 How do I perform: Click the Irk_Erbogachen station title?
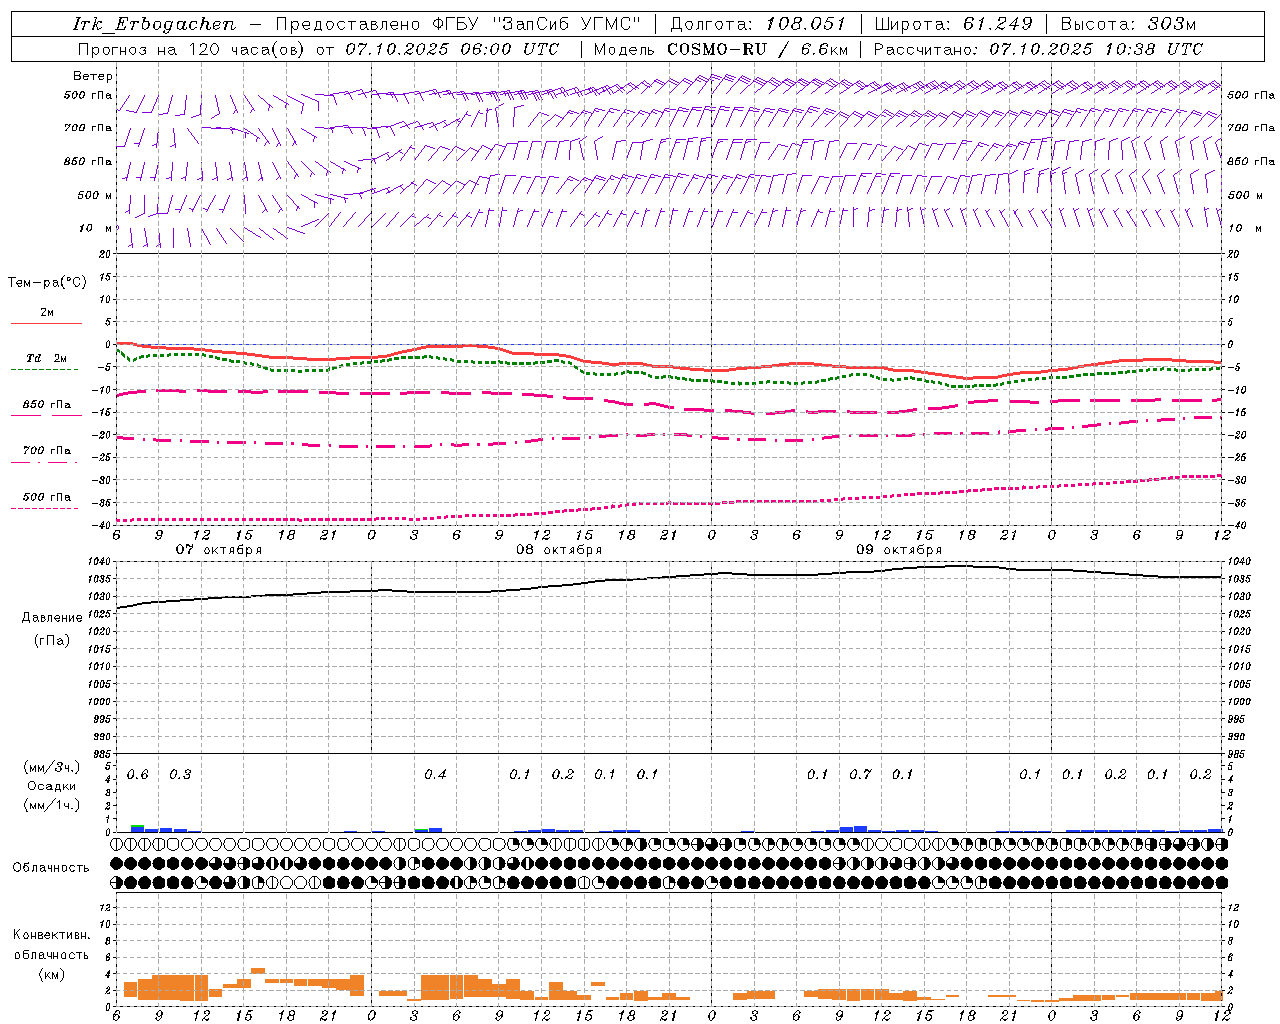(x=155, y=24)
